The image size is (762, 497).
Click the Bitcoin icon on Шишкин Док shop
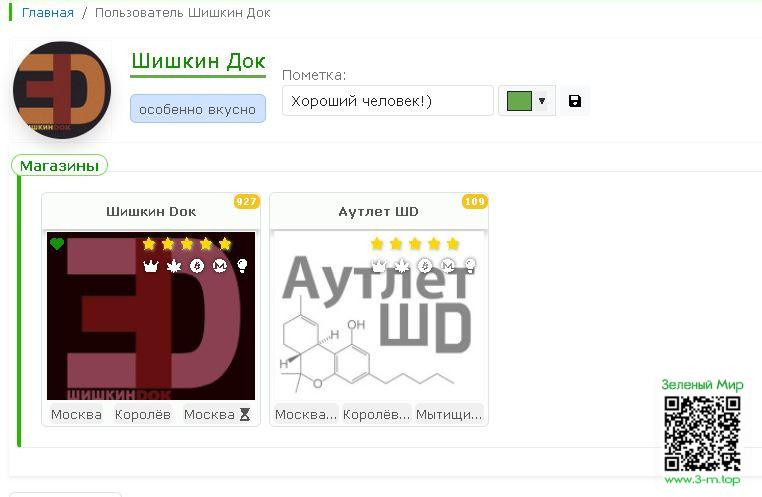click(x=197, y=266)
